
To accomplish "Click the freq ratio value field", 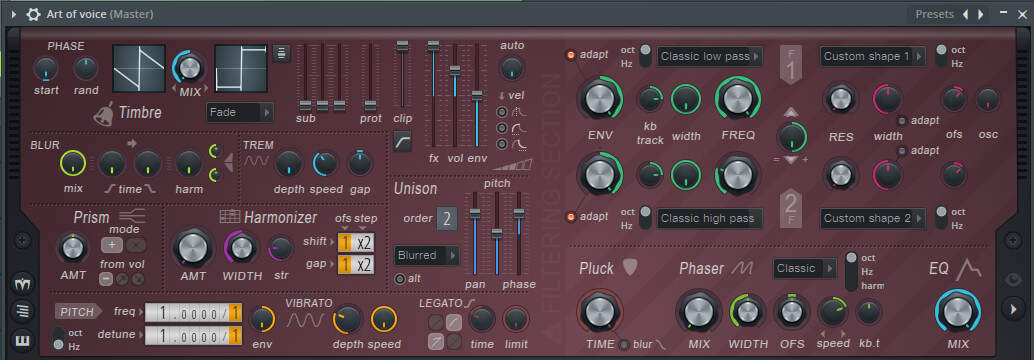I will coord(193,313).
